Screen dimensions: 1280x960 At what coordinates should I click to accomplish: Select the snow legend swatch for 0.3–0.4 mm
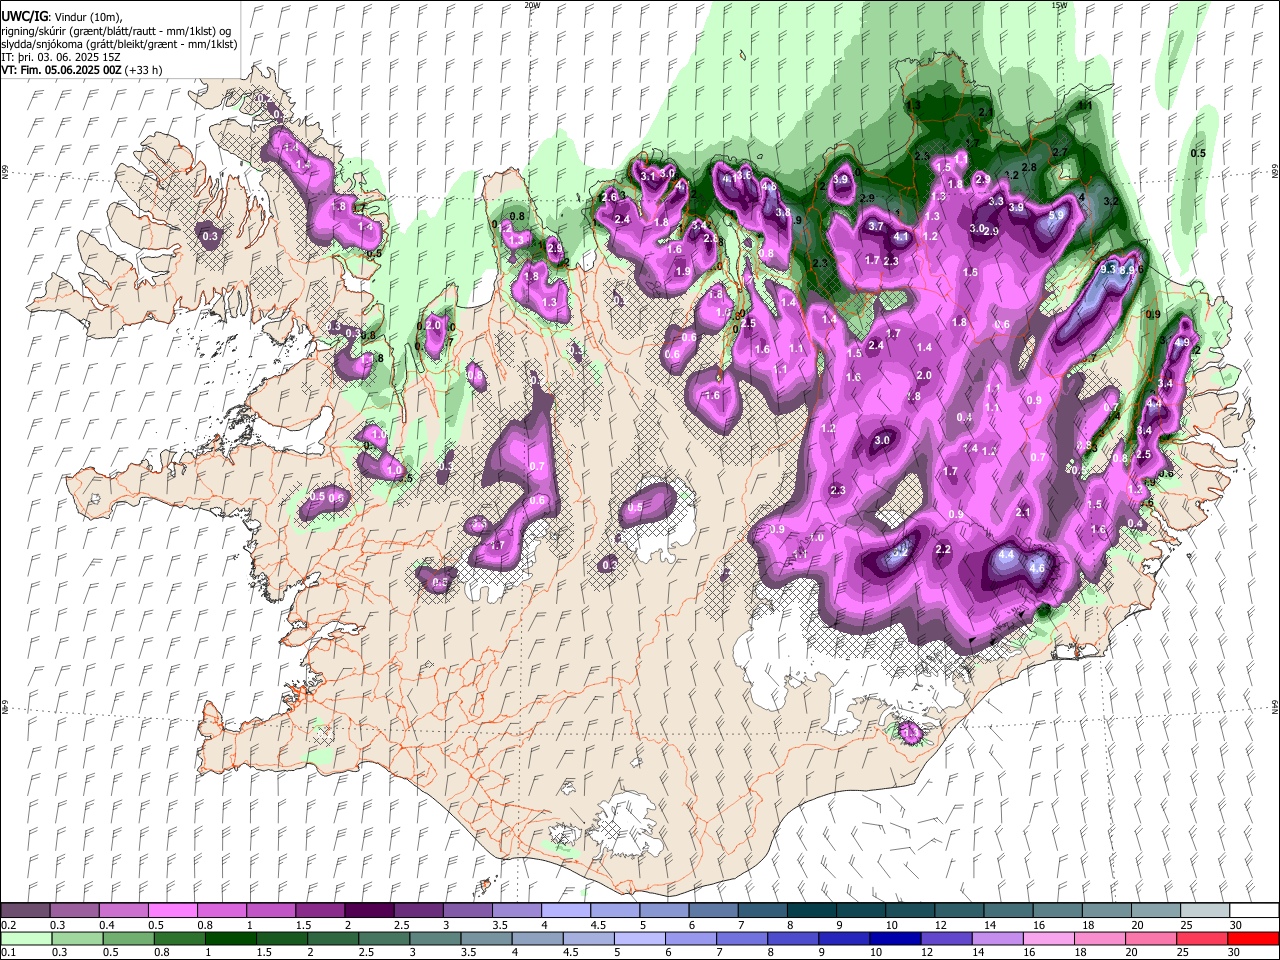[75, 910]
